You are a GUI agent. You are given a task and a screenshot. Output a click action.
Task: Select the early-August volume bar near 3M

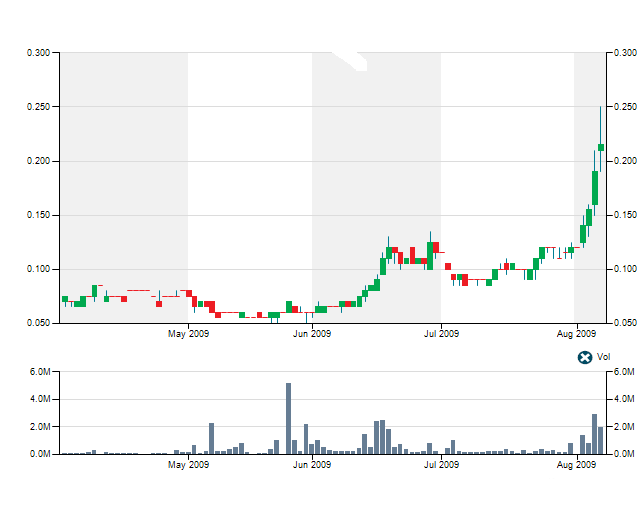coord(594,434)
